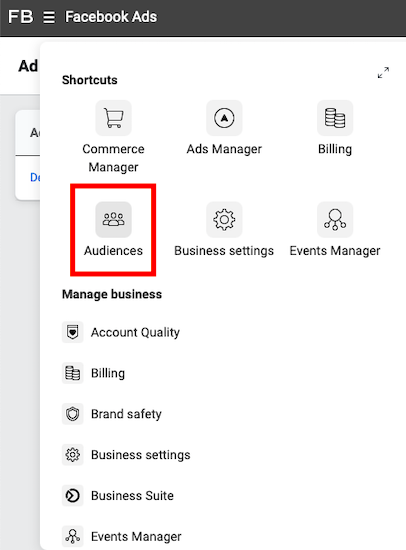406x550 pixels.
Task: Click the Manage business heading
Action: point(112,294)
